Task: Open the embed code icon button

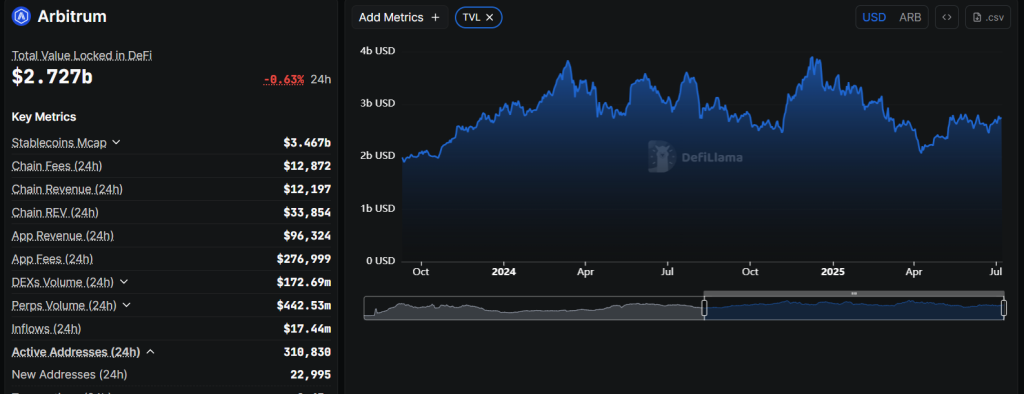Action: point(947,18)
